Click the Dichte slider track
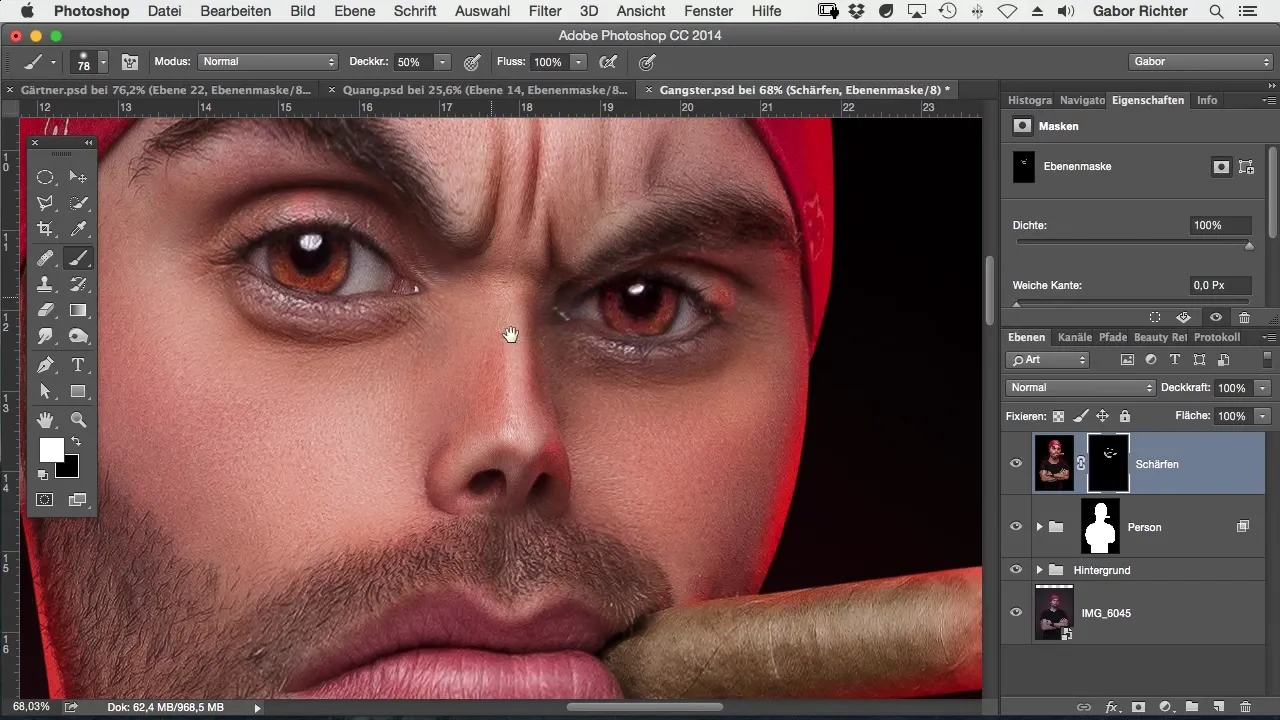Image resolution: width=1280 pixels, height=720 pixels. pyautogui.click(x=1133, y=242)
